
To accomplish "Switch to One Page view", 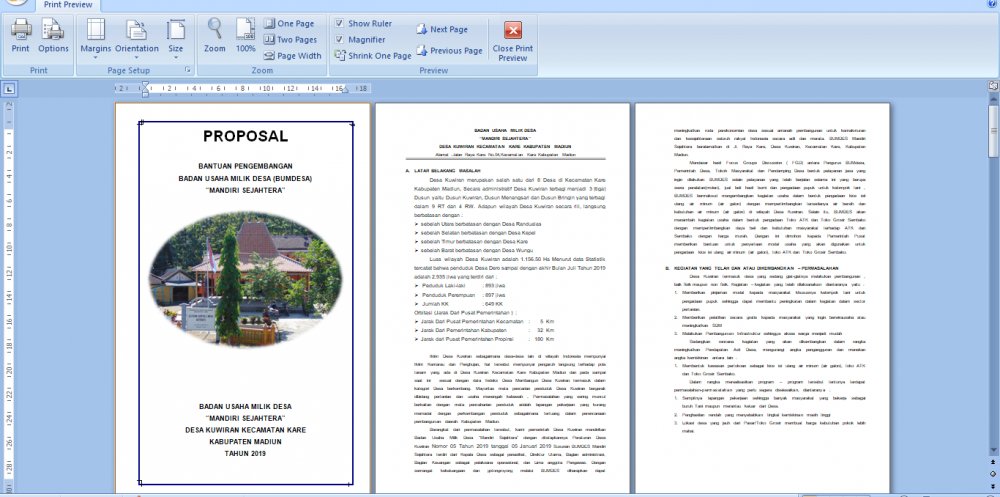I will pyautogui.click(x=289, y=24).
